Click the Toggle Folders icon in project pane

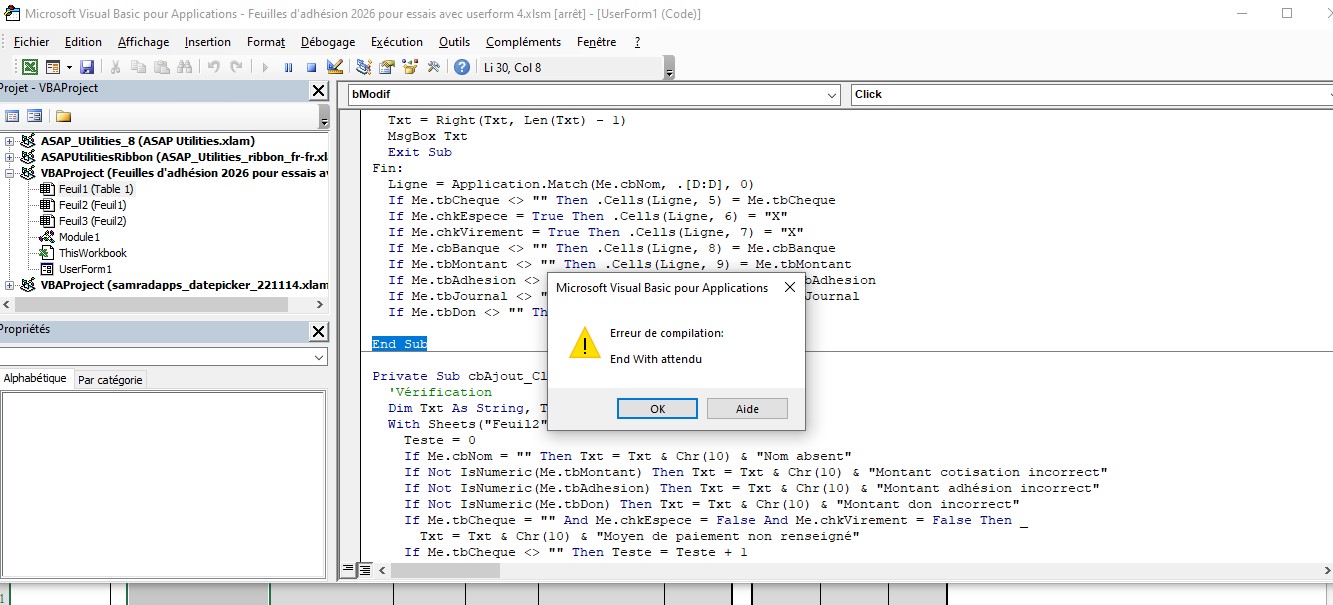click(x=63, y=116)
